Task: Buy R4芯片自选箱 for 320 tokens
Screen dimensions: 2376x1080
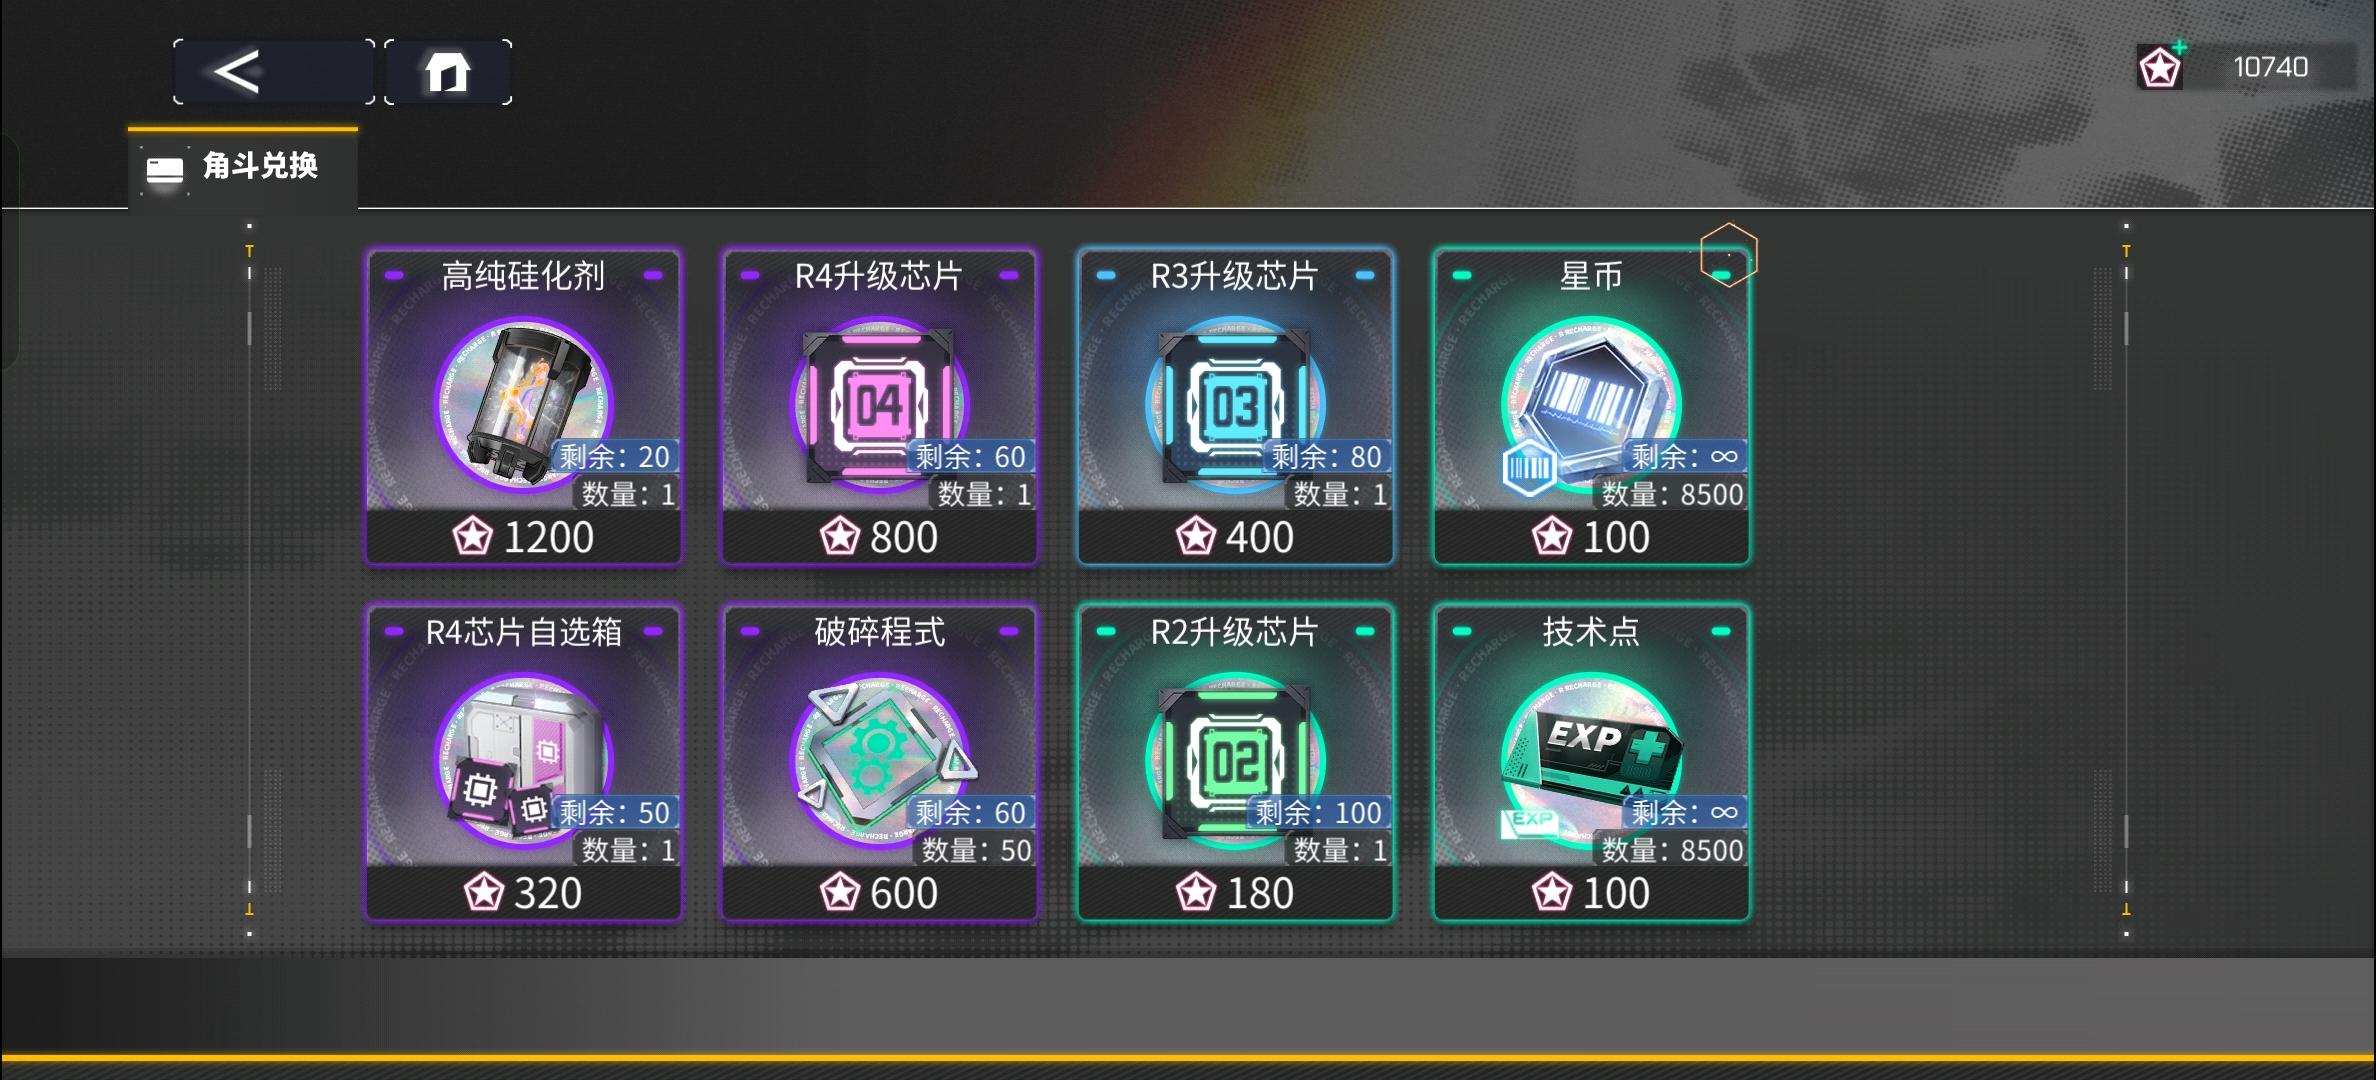Action: point(523,893)
